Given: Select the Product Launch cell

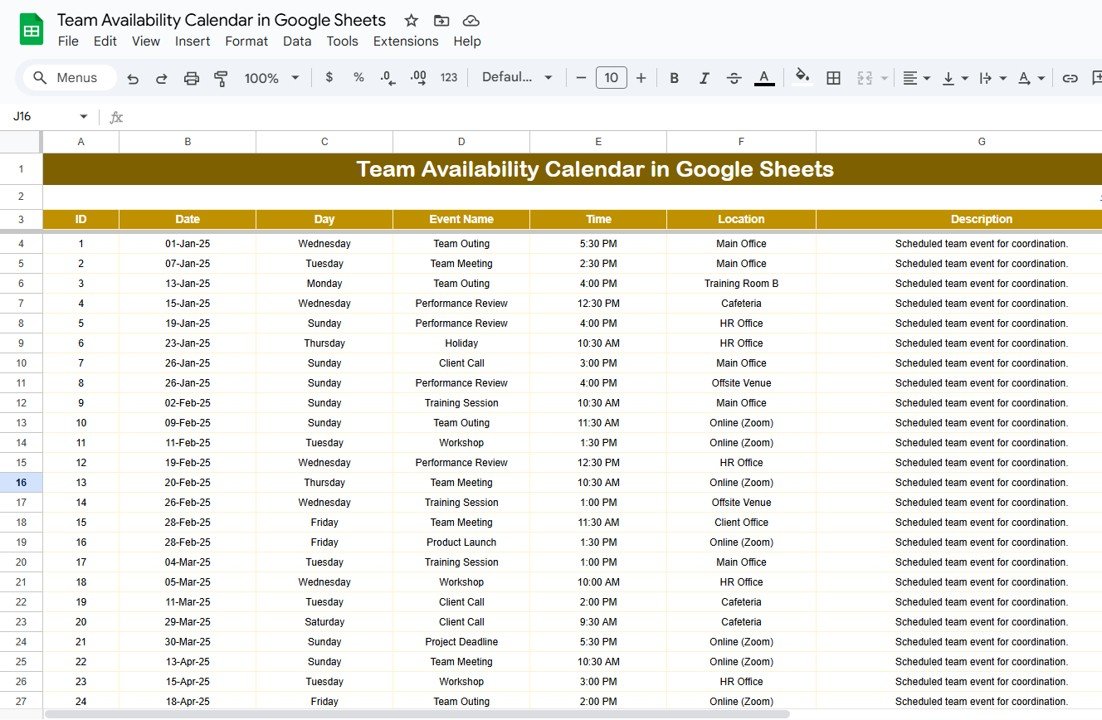Looking at the screenshot, I should click(x=461, y=542).
